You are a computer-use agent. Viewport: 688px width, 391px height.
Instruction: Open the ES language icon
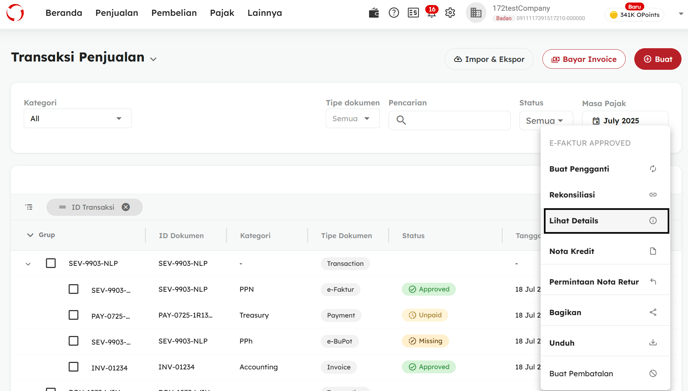tap(413, 13)
